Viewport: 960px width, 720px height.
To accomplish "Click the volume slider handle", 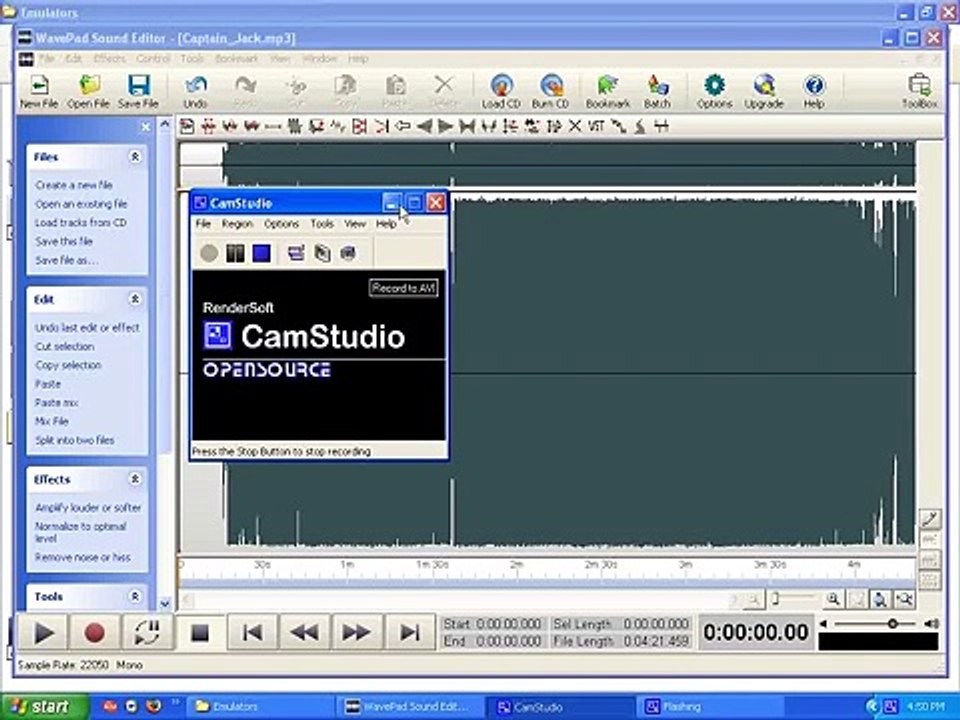I will click(893, 624).
